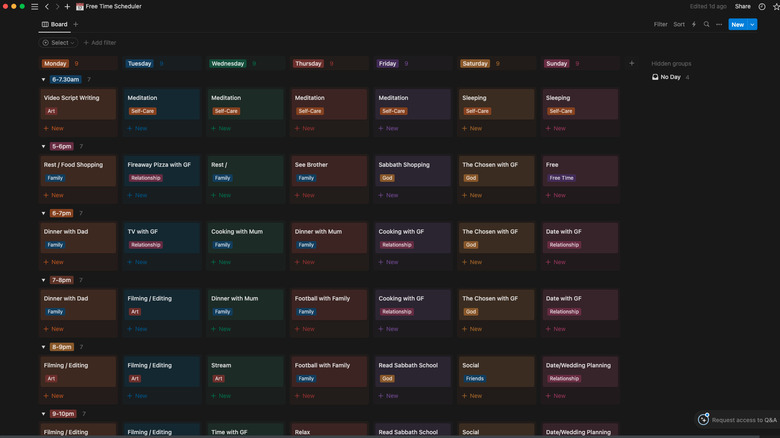The image size is (780, 438).
Task: Open the dropdown arrow beside New button
Action: [x=752, y=24]
